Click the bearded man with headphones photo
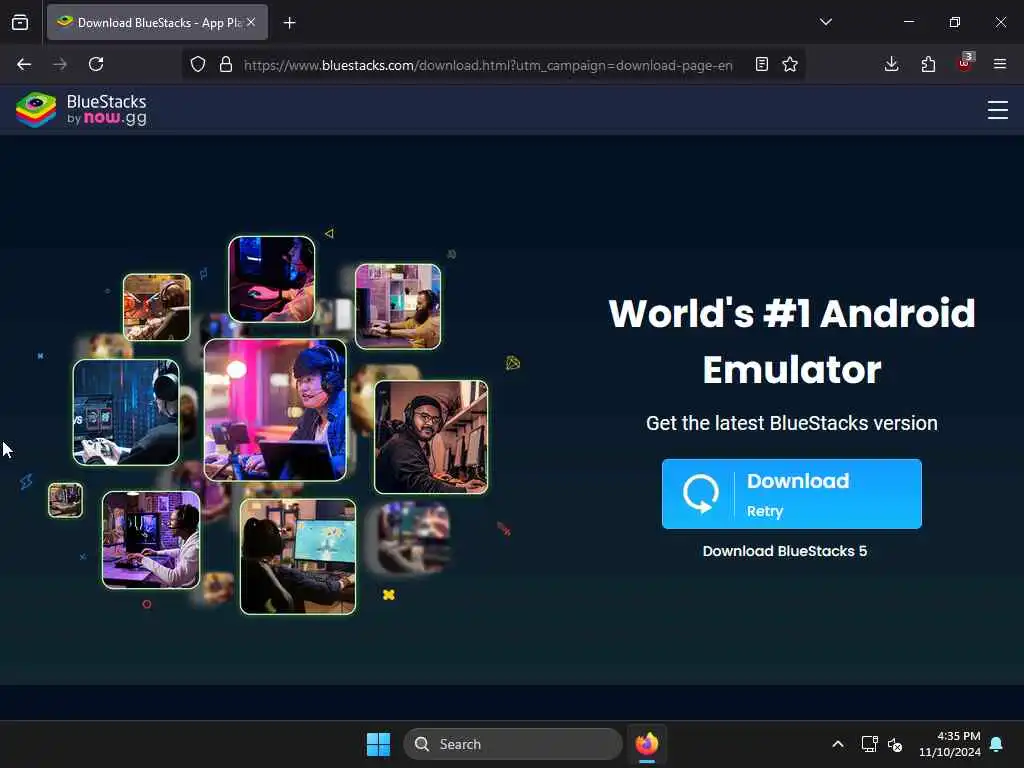 click(431, 437)
